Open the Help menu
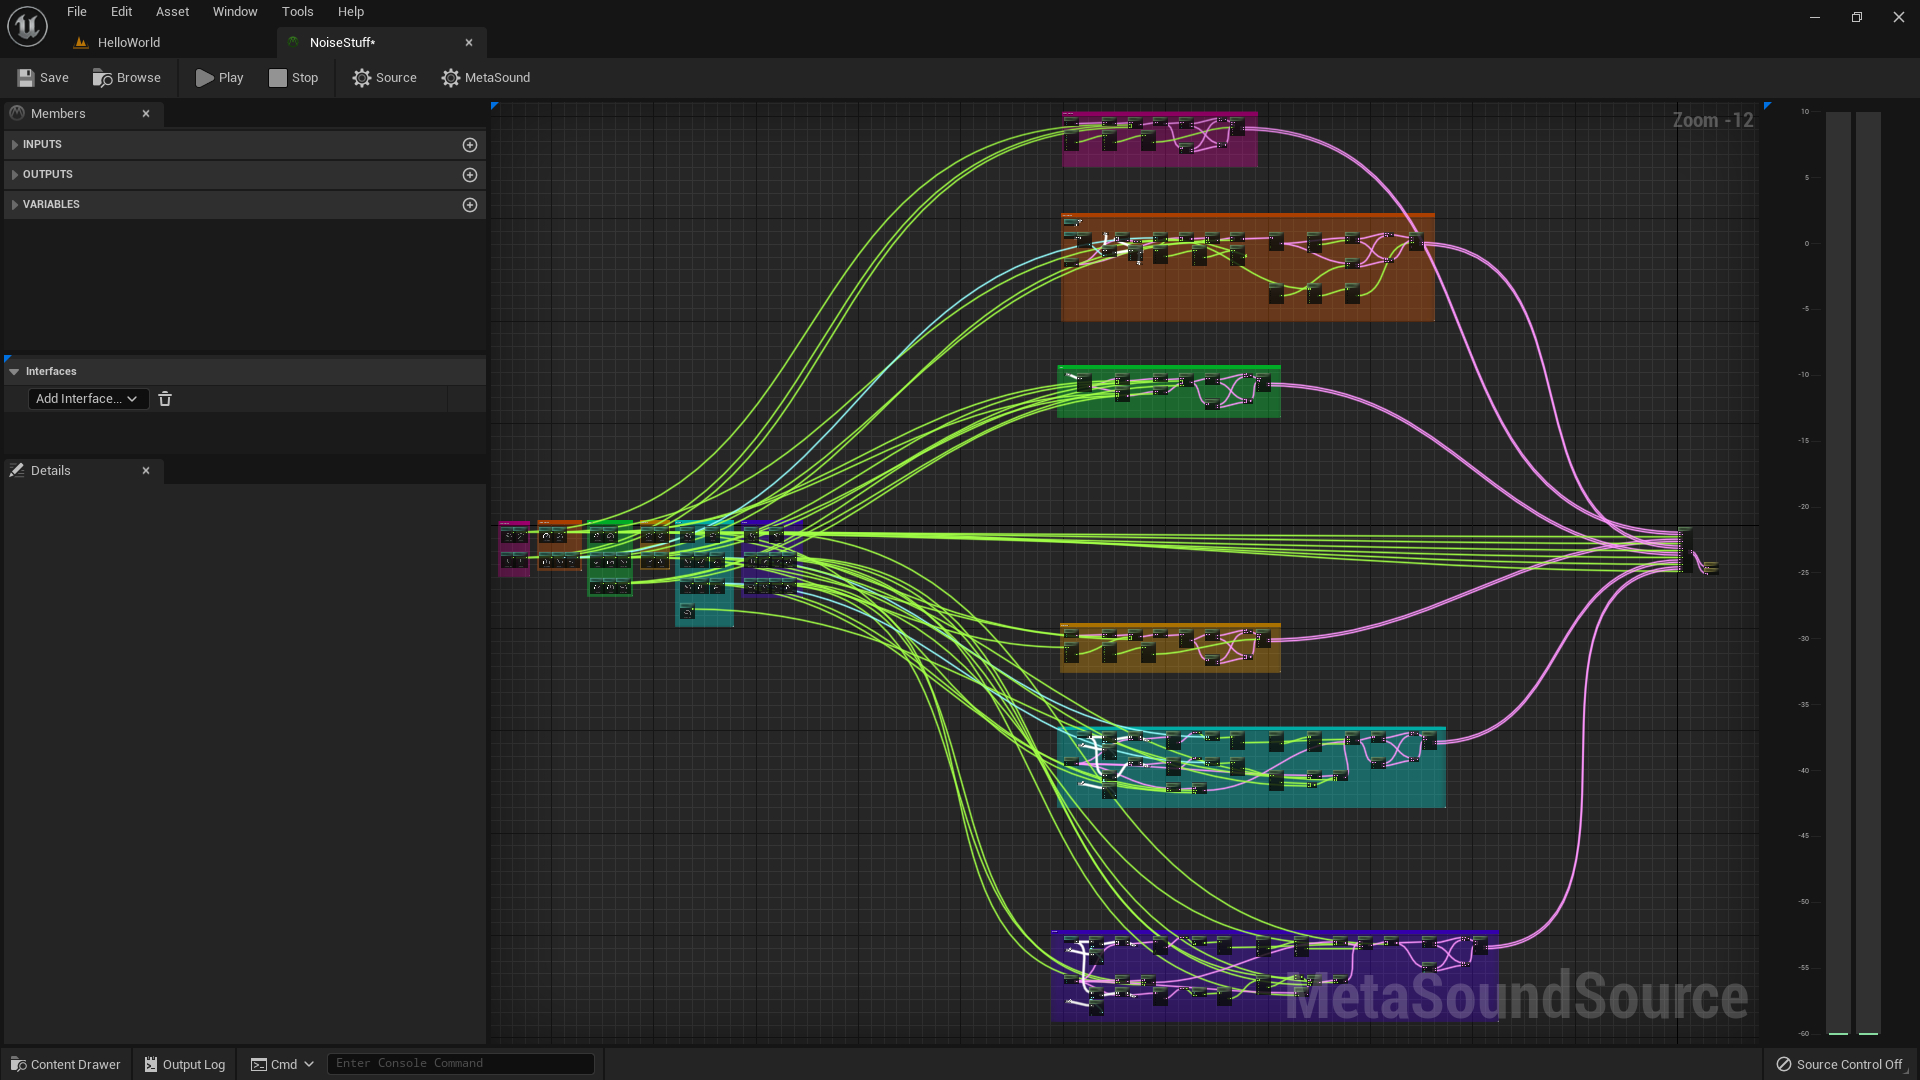Viewport: 1920px width, 1080px height. coord(351,12)
